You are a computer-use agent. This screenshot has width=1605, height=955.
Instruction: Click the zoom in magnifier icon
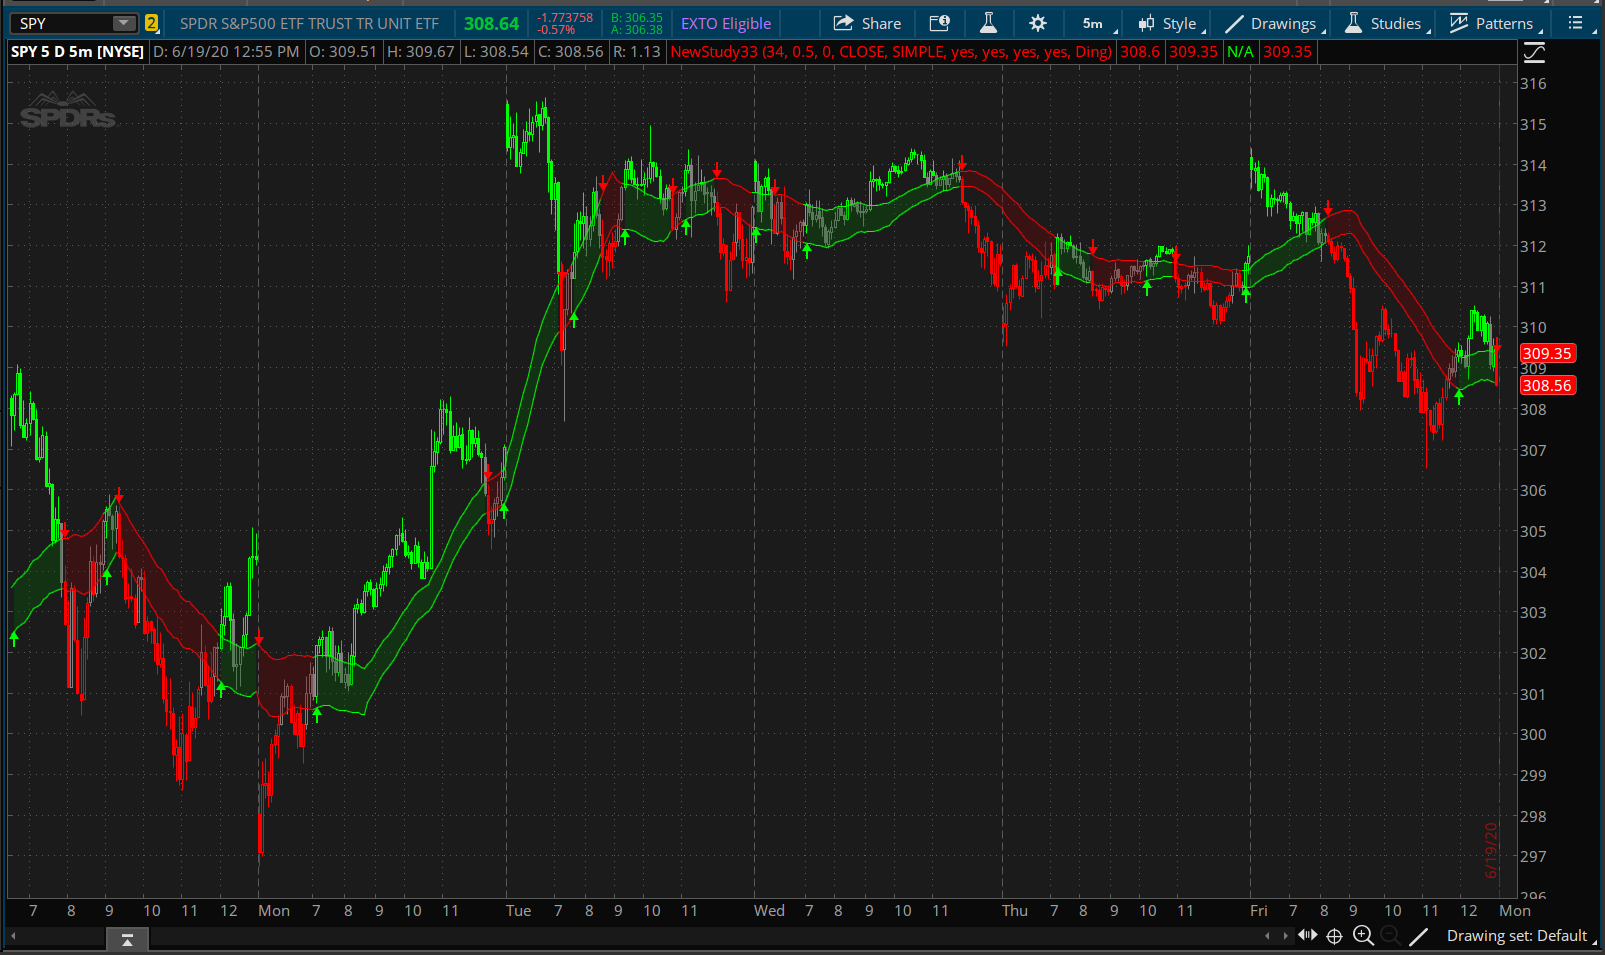click(1363, 936)
